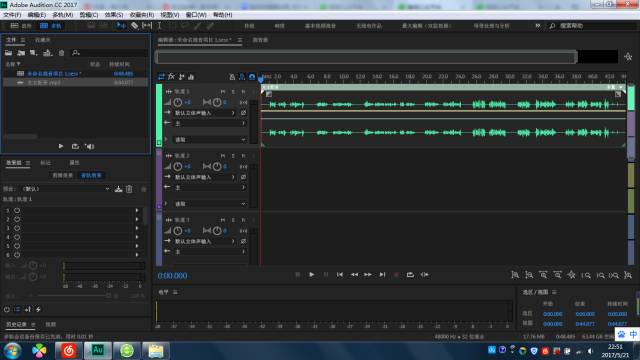Open the 视图(V) menu
Image resolution: width=640 pixels, height=360 pixels.
pos(170,15)
